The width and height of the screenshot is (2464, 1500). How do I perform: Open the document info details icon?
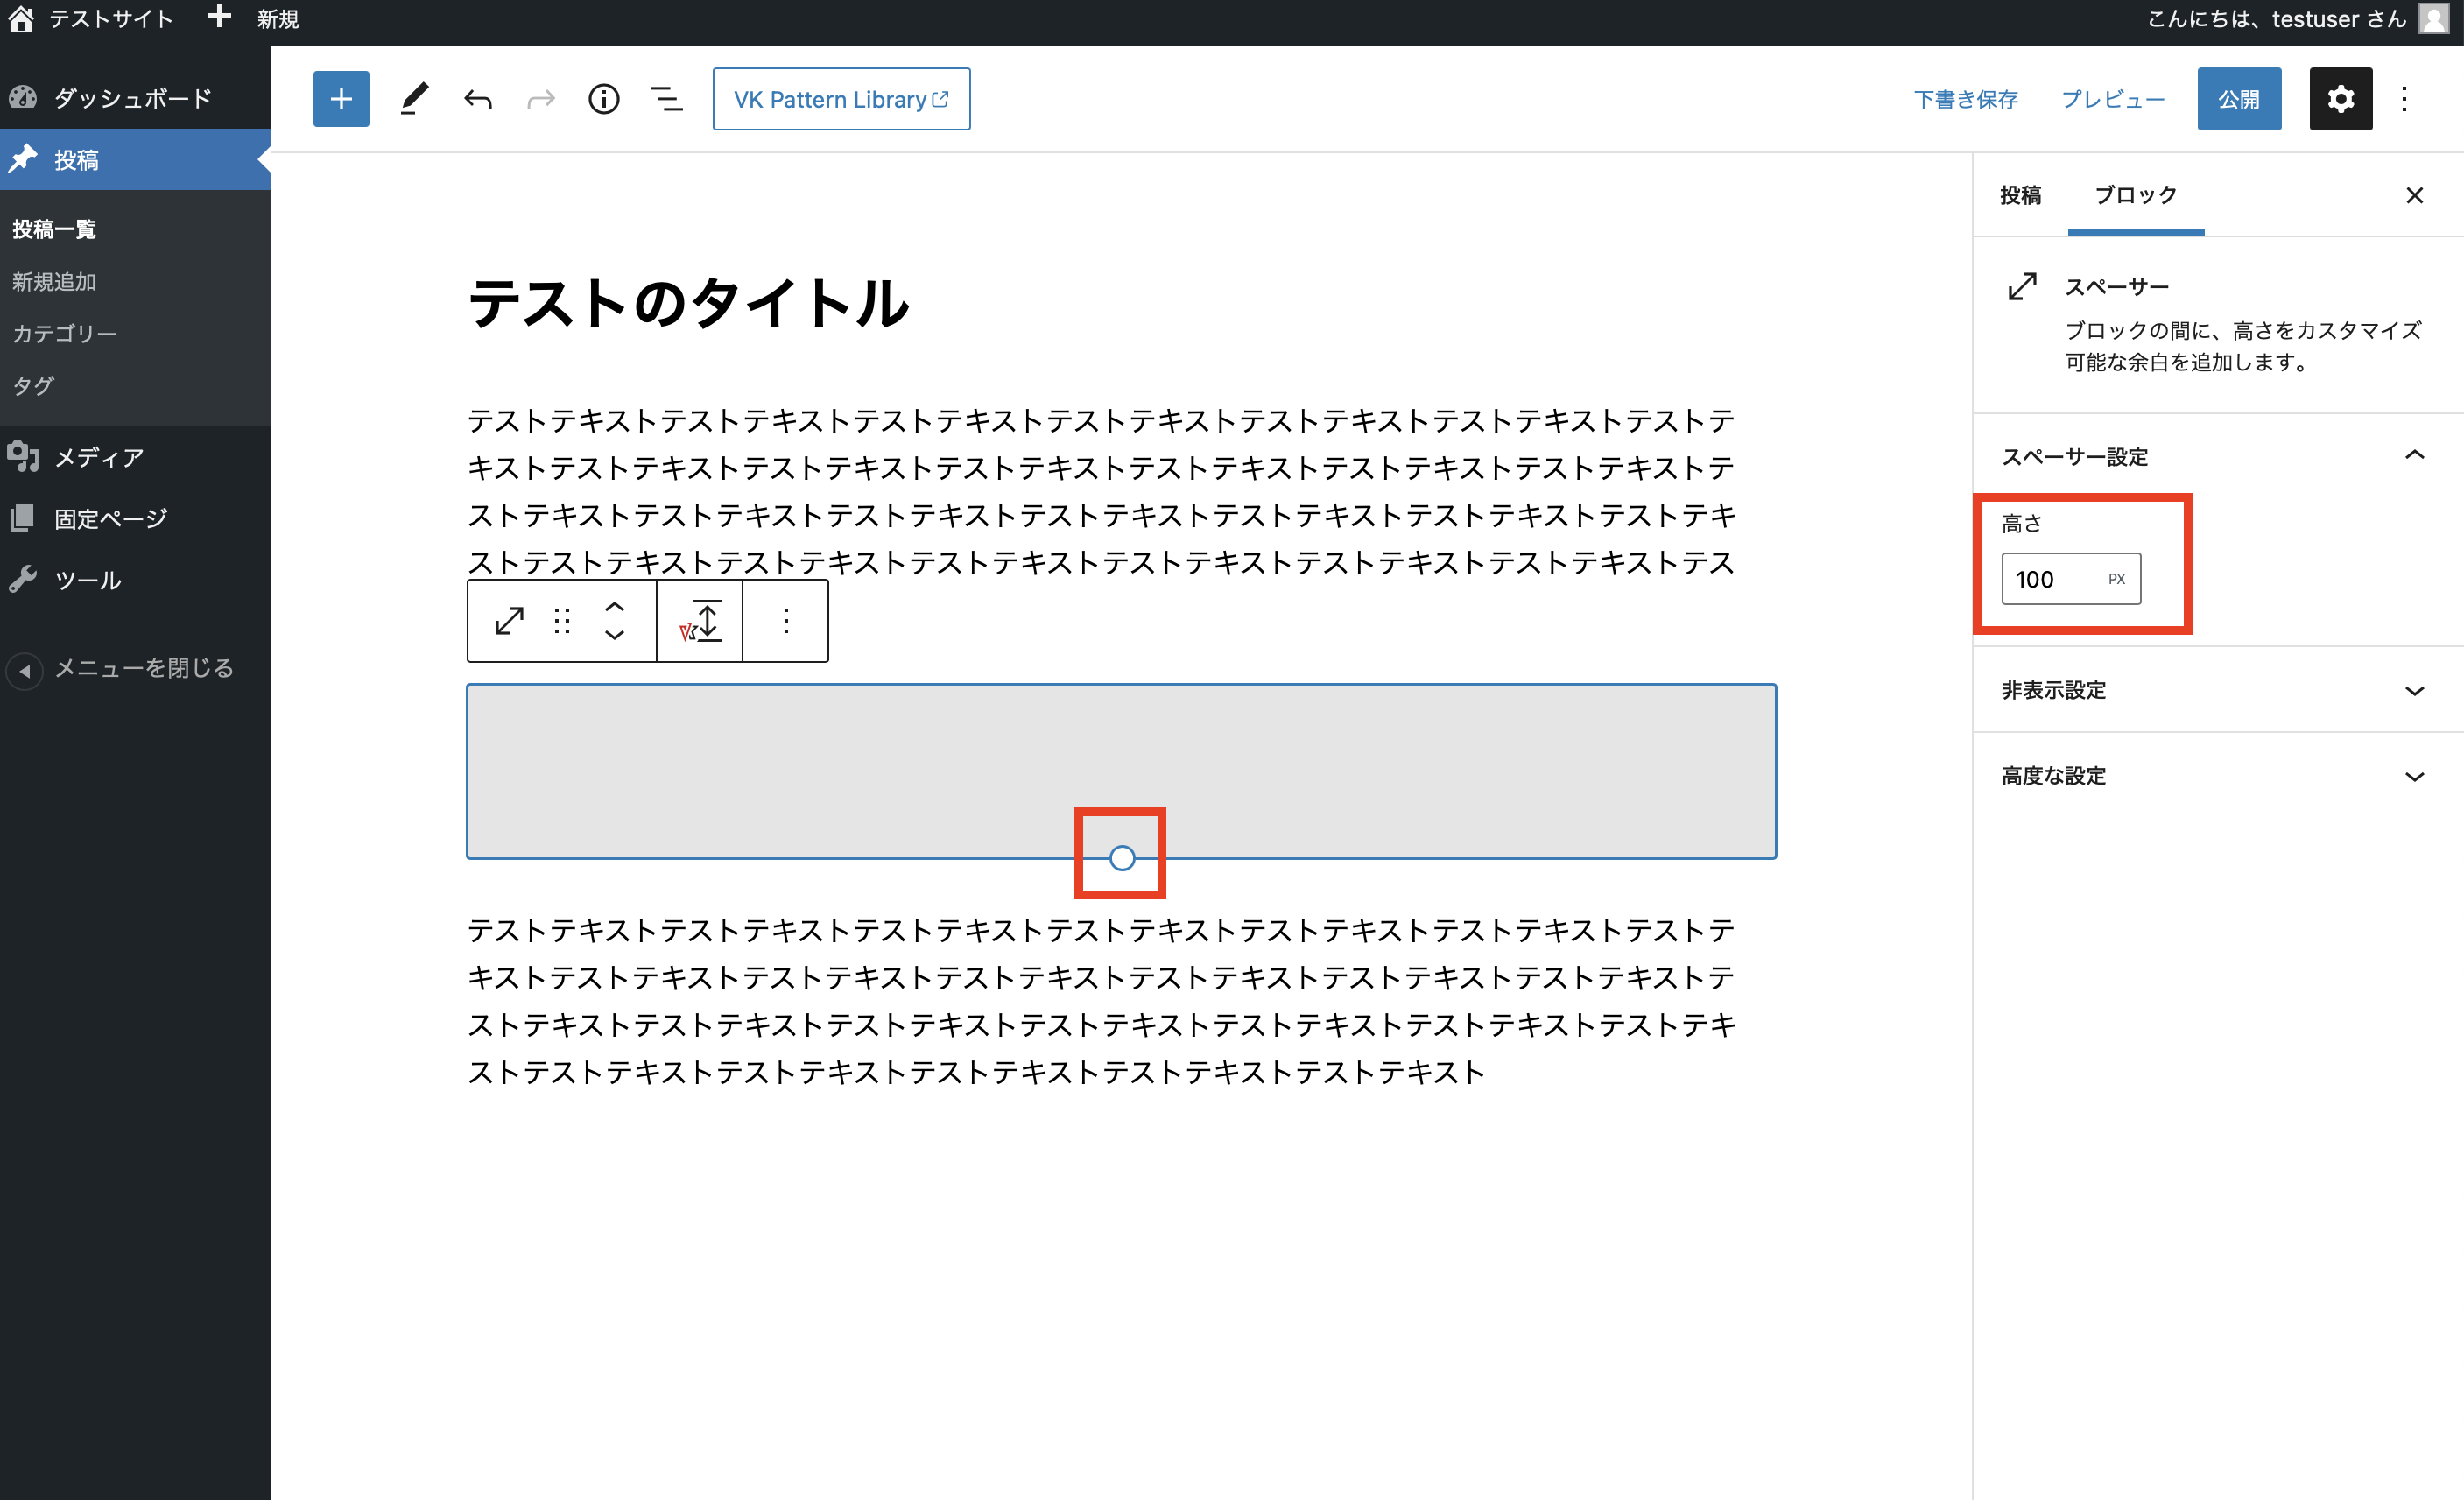(x=603, y=99)
